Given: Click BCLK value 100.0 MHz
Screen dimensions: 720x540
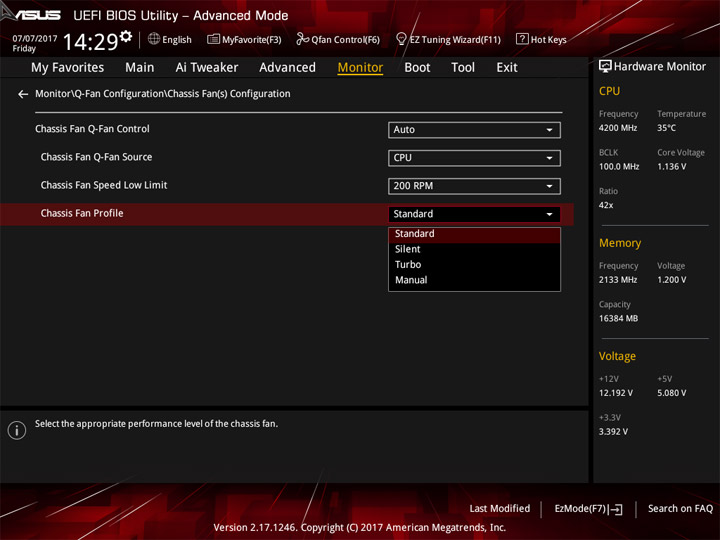Looking at the screenshot, I should (x=619, y=167).
